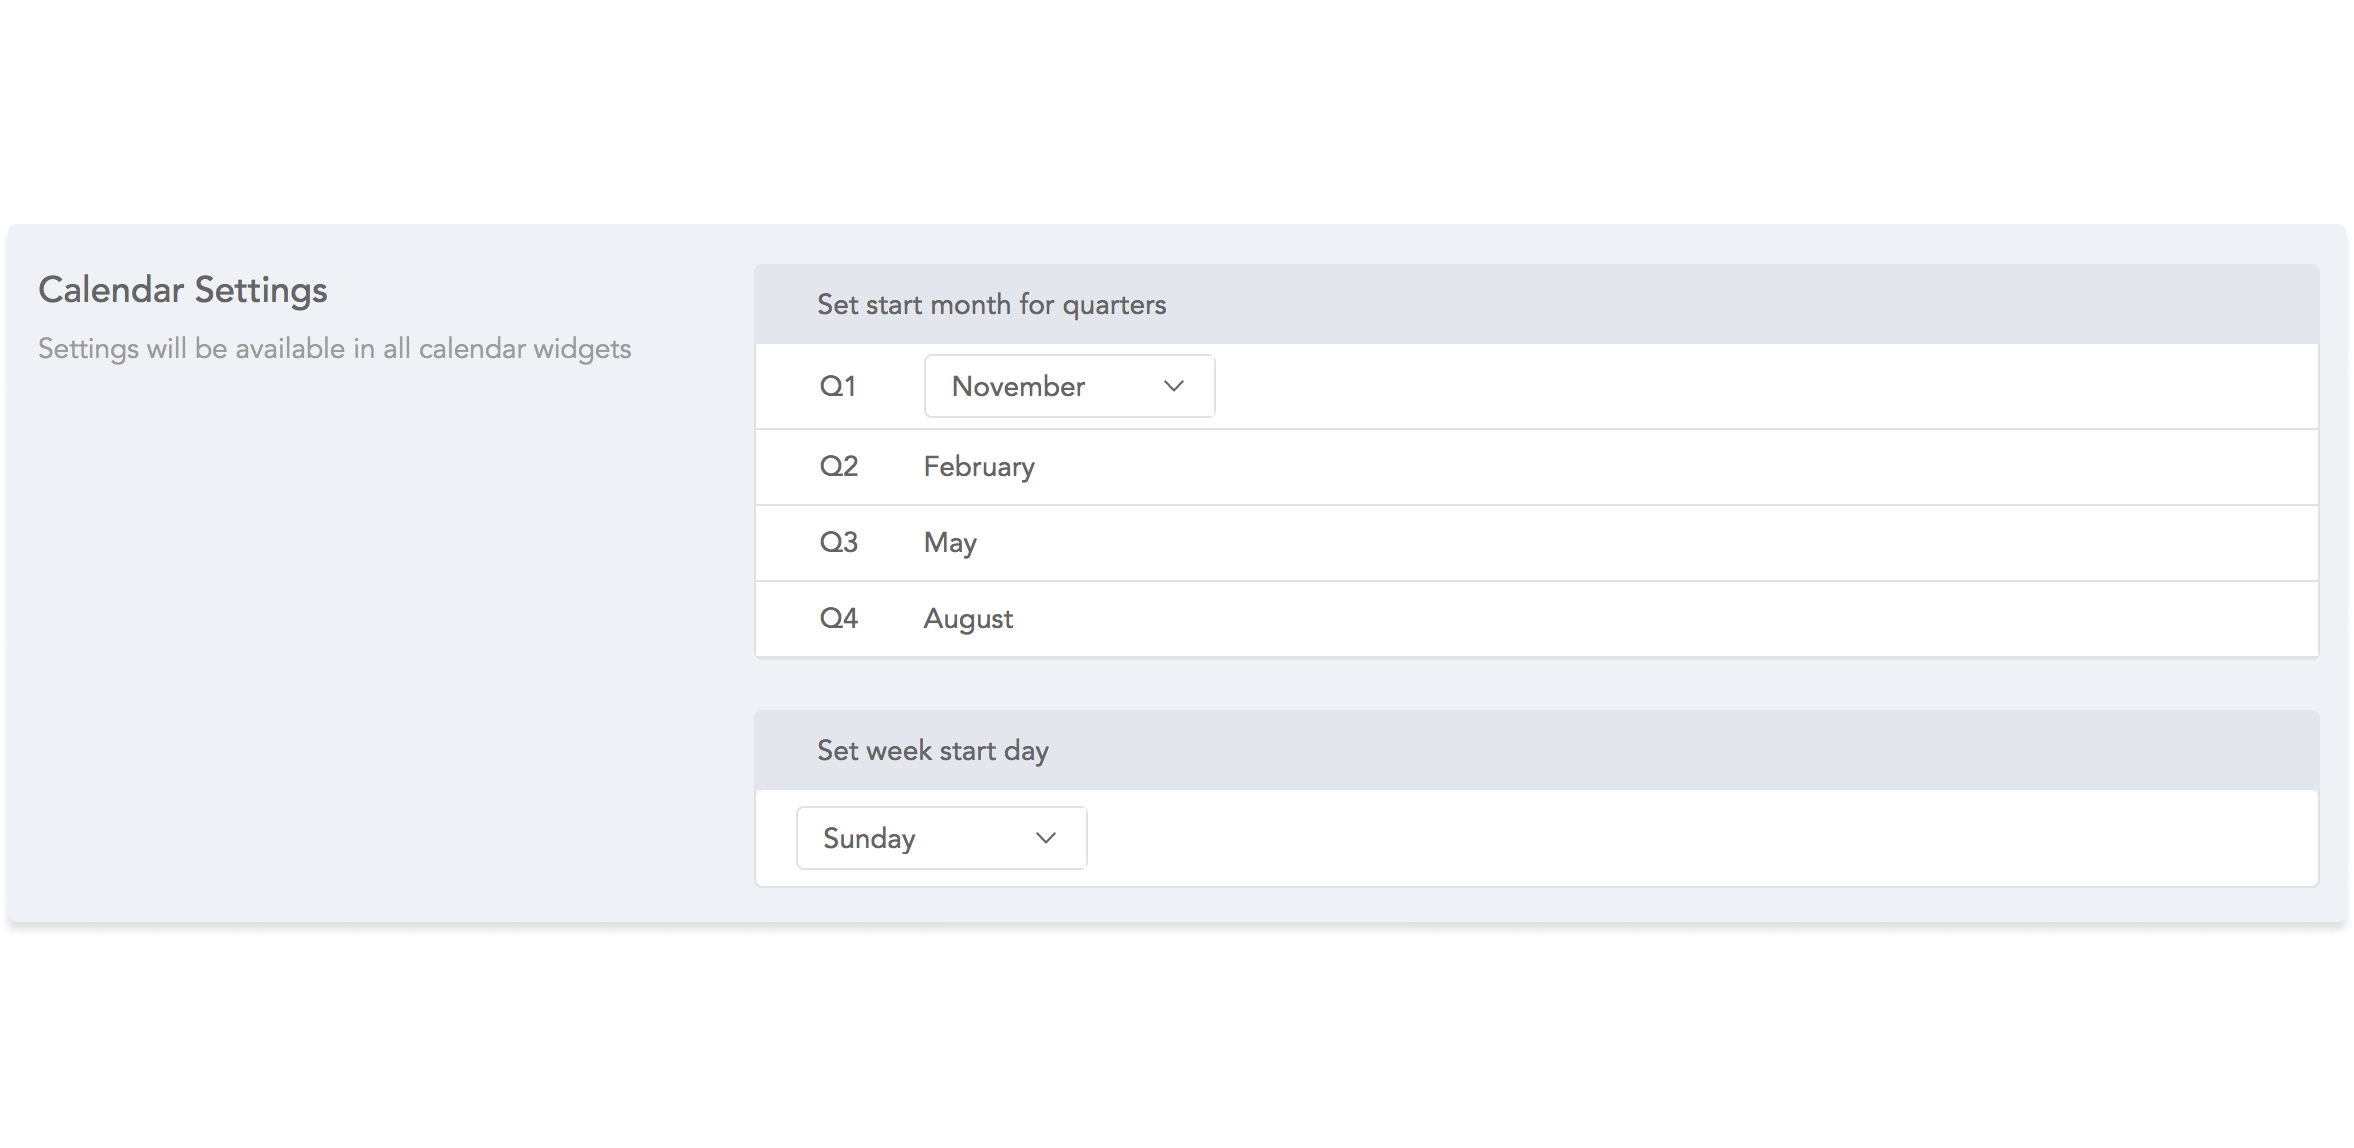Screen dimensions: 2354x1148
Task: Click the 'Set start month for quarters' header
Action: click(992, 304)
